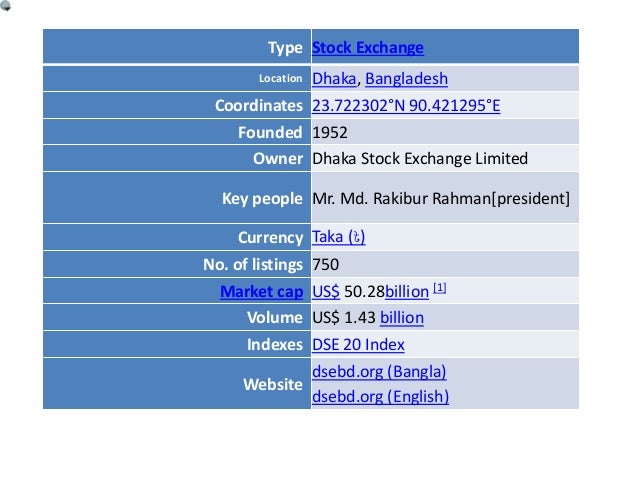Screen dimensions: 638x479
Task: Click the billion link in Volume row
Action: click(x=402, y=317)
